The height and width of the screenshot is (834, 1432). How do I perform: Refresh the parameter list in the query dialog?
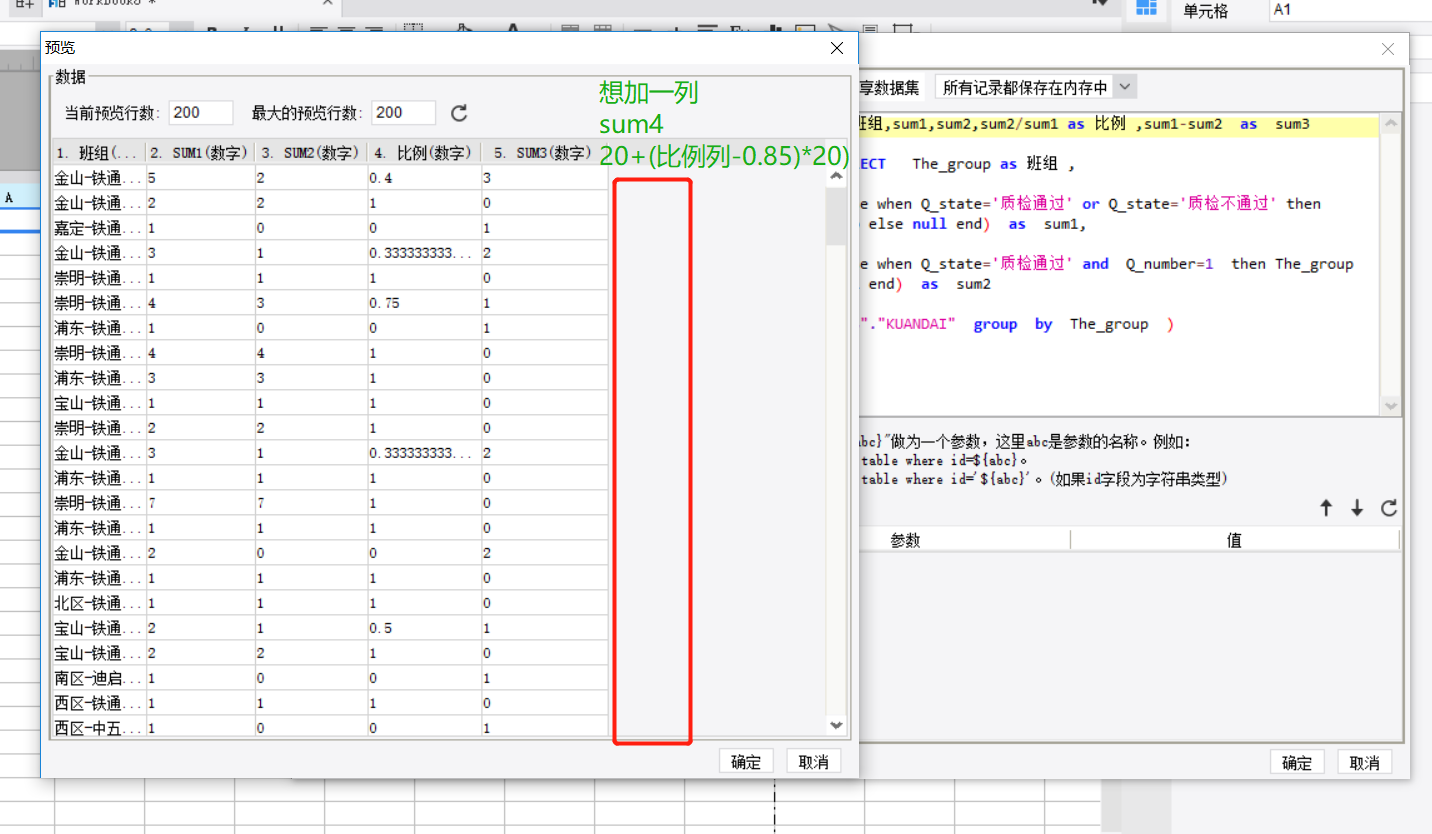click(x=1389, y=508)
